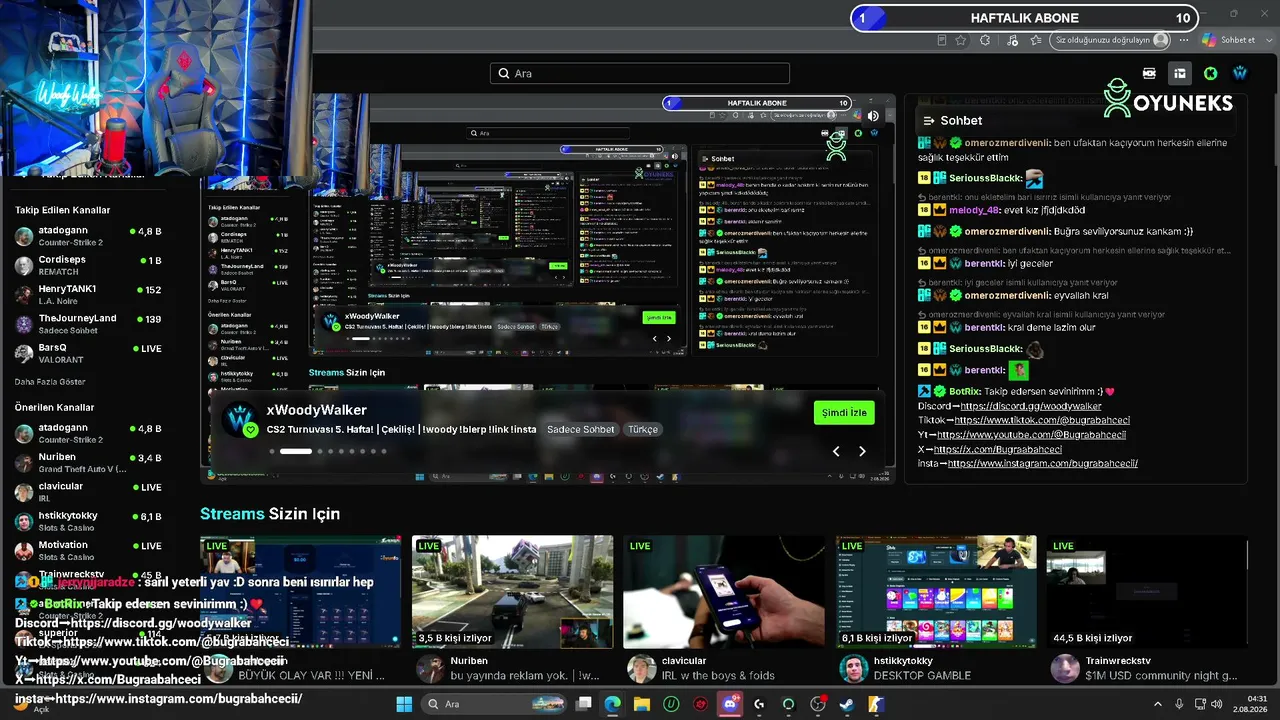This screenshot has width=1280, height=720.
Task: Open Motivation channel in the sidebar
Action: pos(88,550)
